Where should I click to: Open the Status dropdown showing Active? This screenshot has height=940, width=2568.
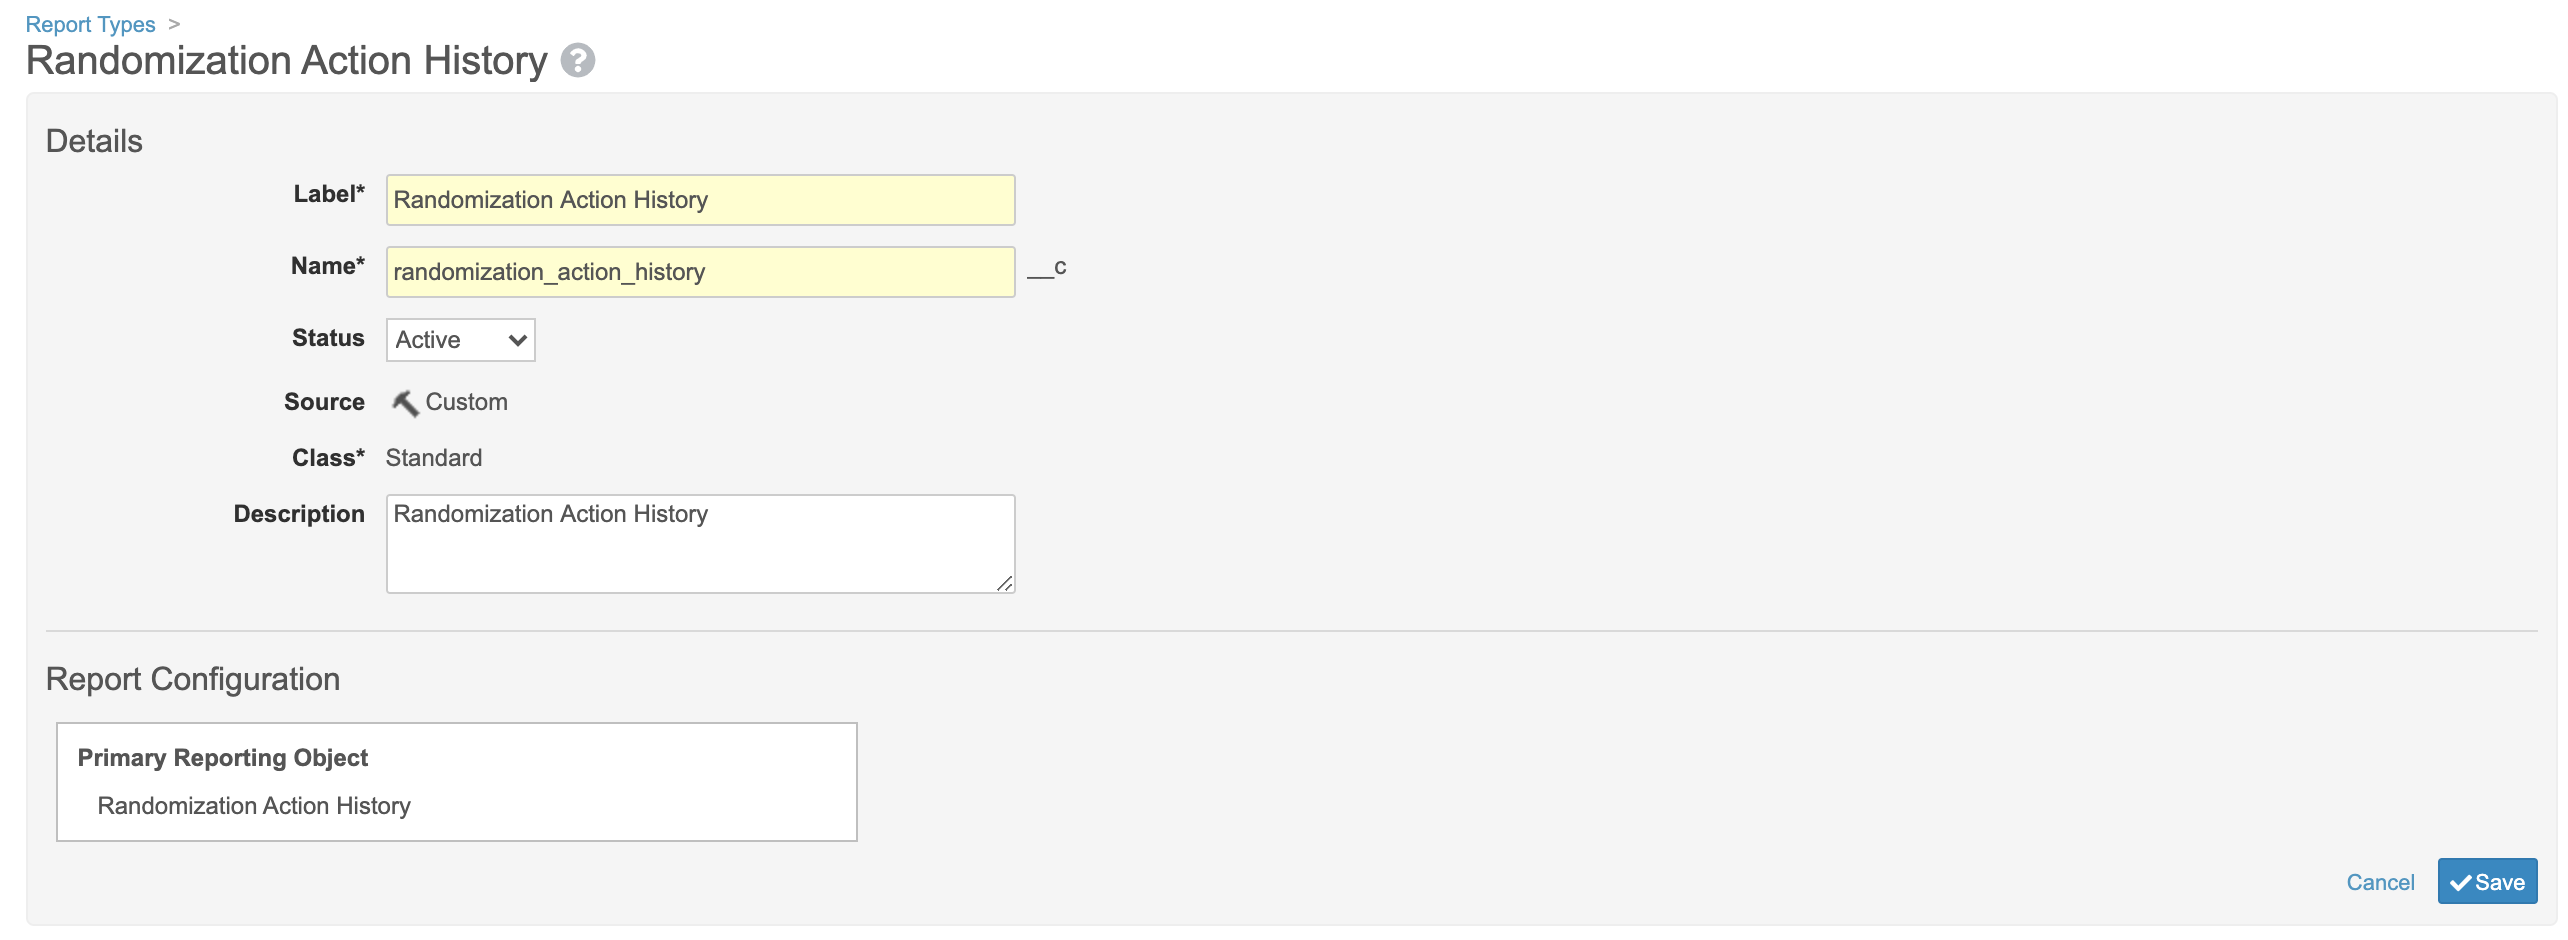click(460, 340)
